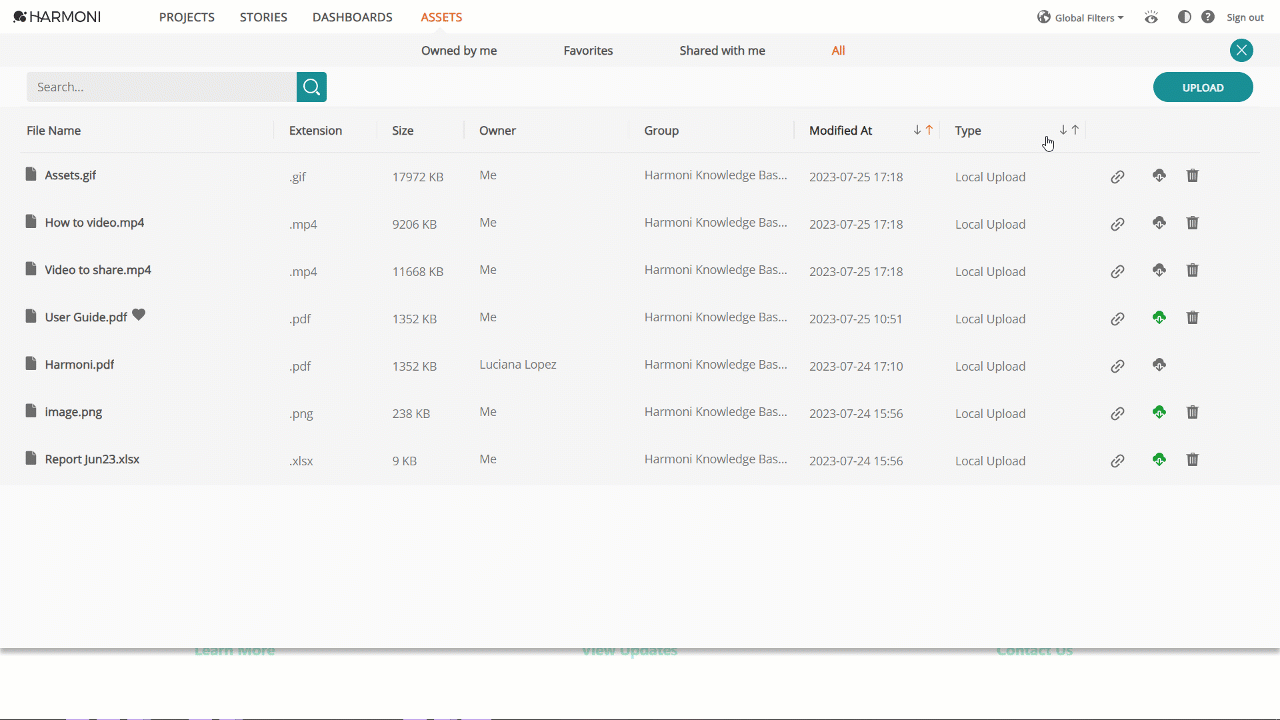Toggle favorite heart on User Guide.pdf

pos(139,315)
